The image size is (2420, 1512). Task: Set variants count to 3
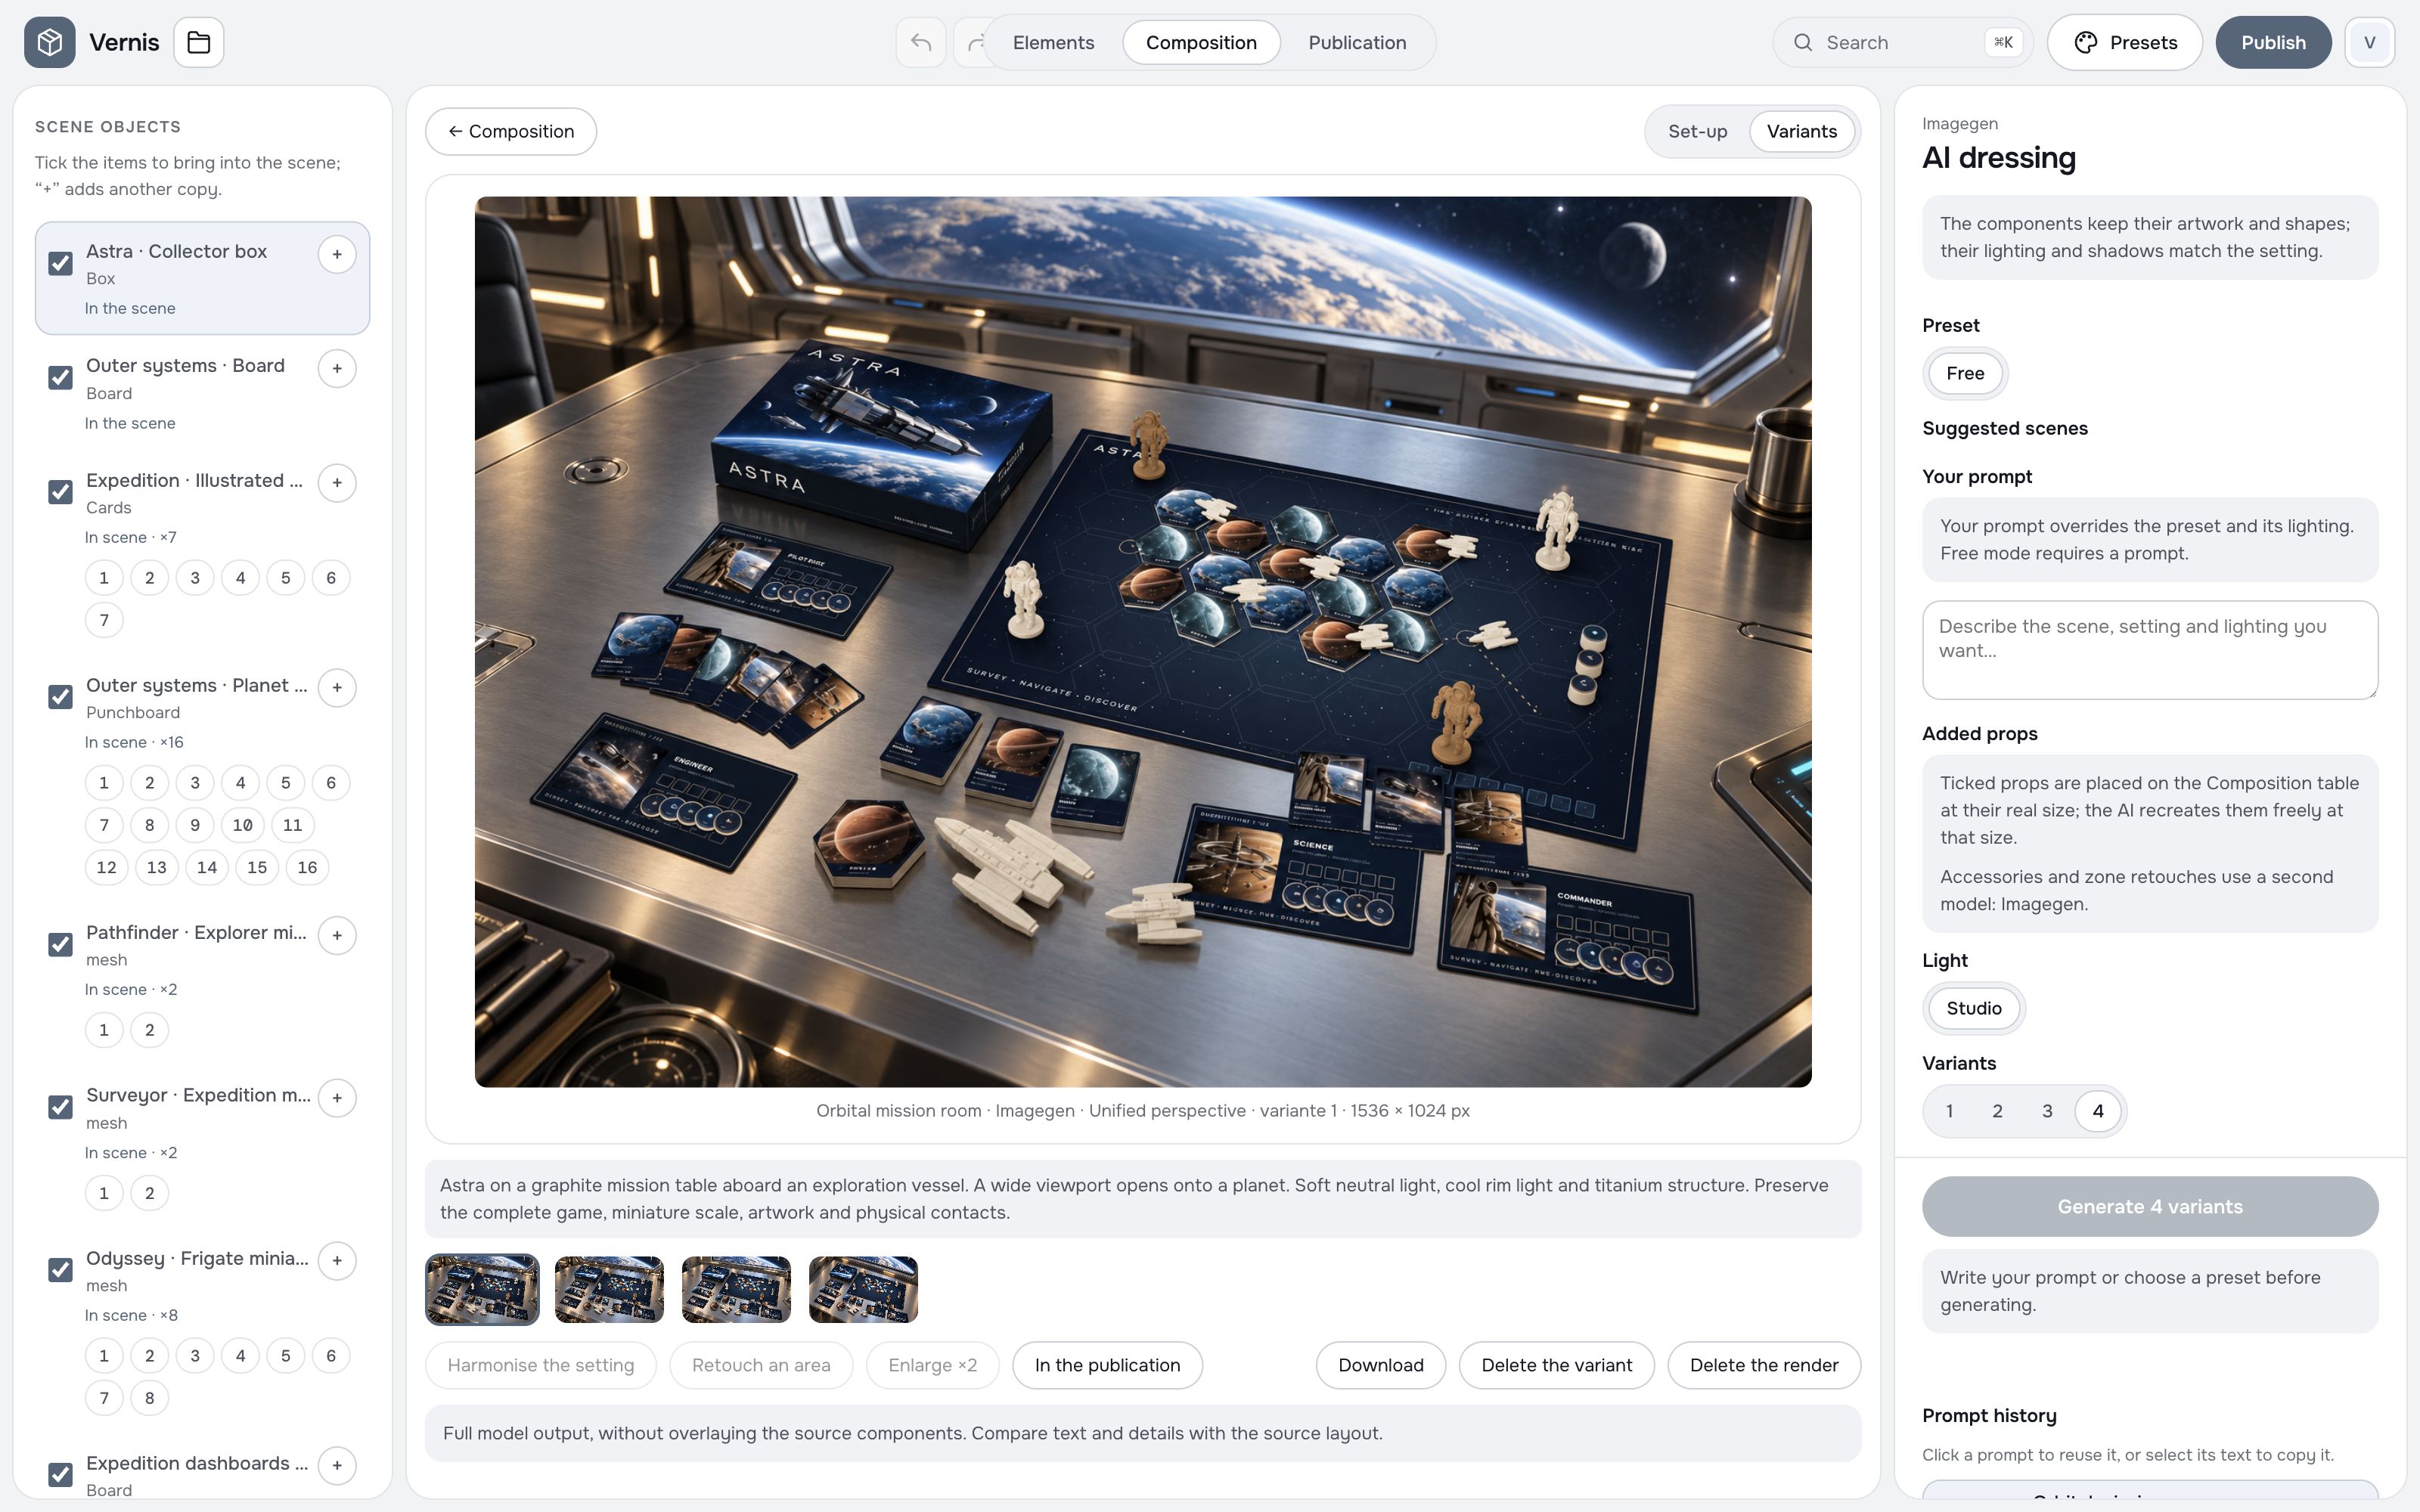[2047, 1111]
